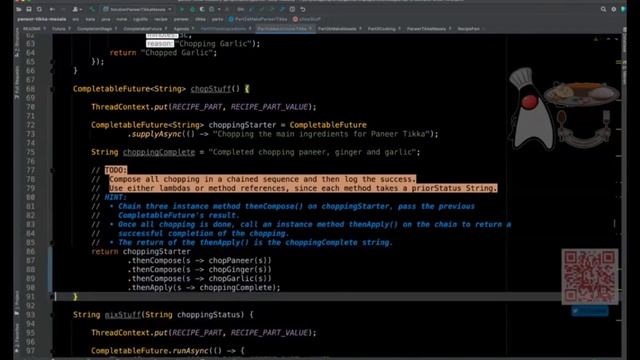
Task: Open the Structure tool window button
Action: coord(17,43)
